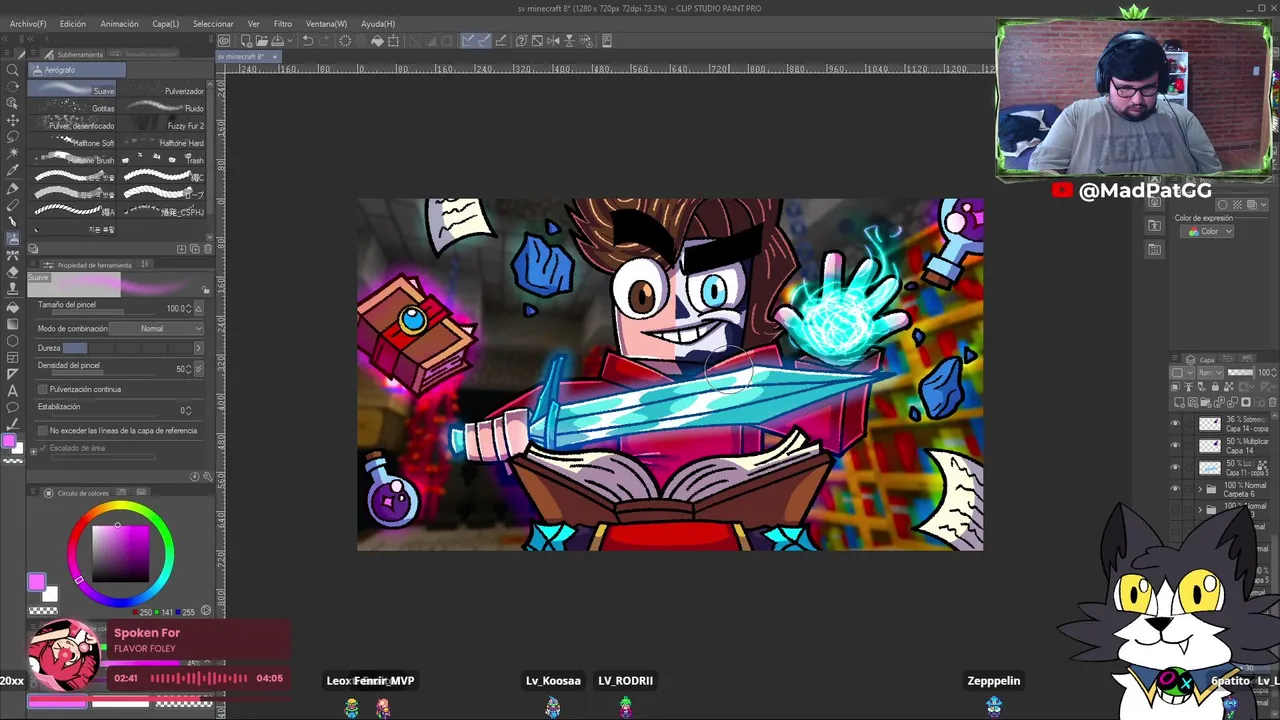Select the Auto select magic wand tool

[x=12, y=153]
